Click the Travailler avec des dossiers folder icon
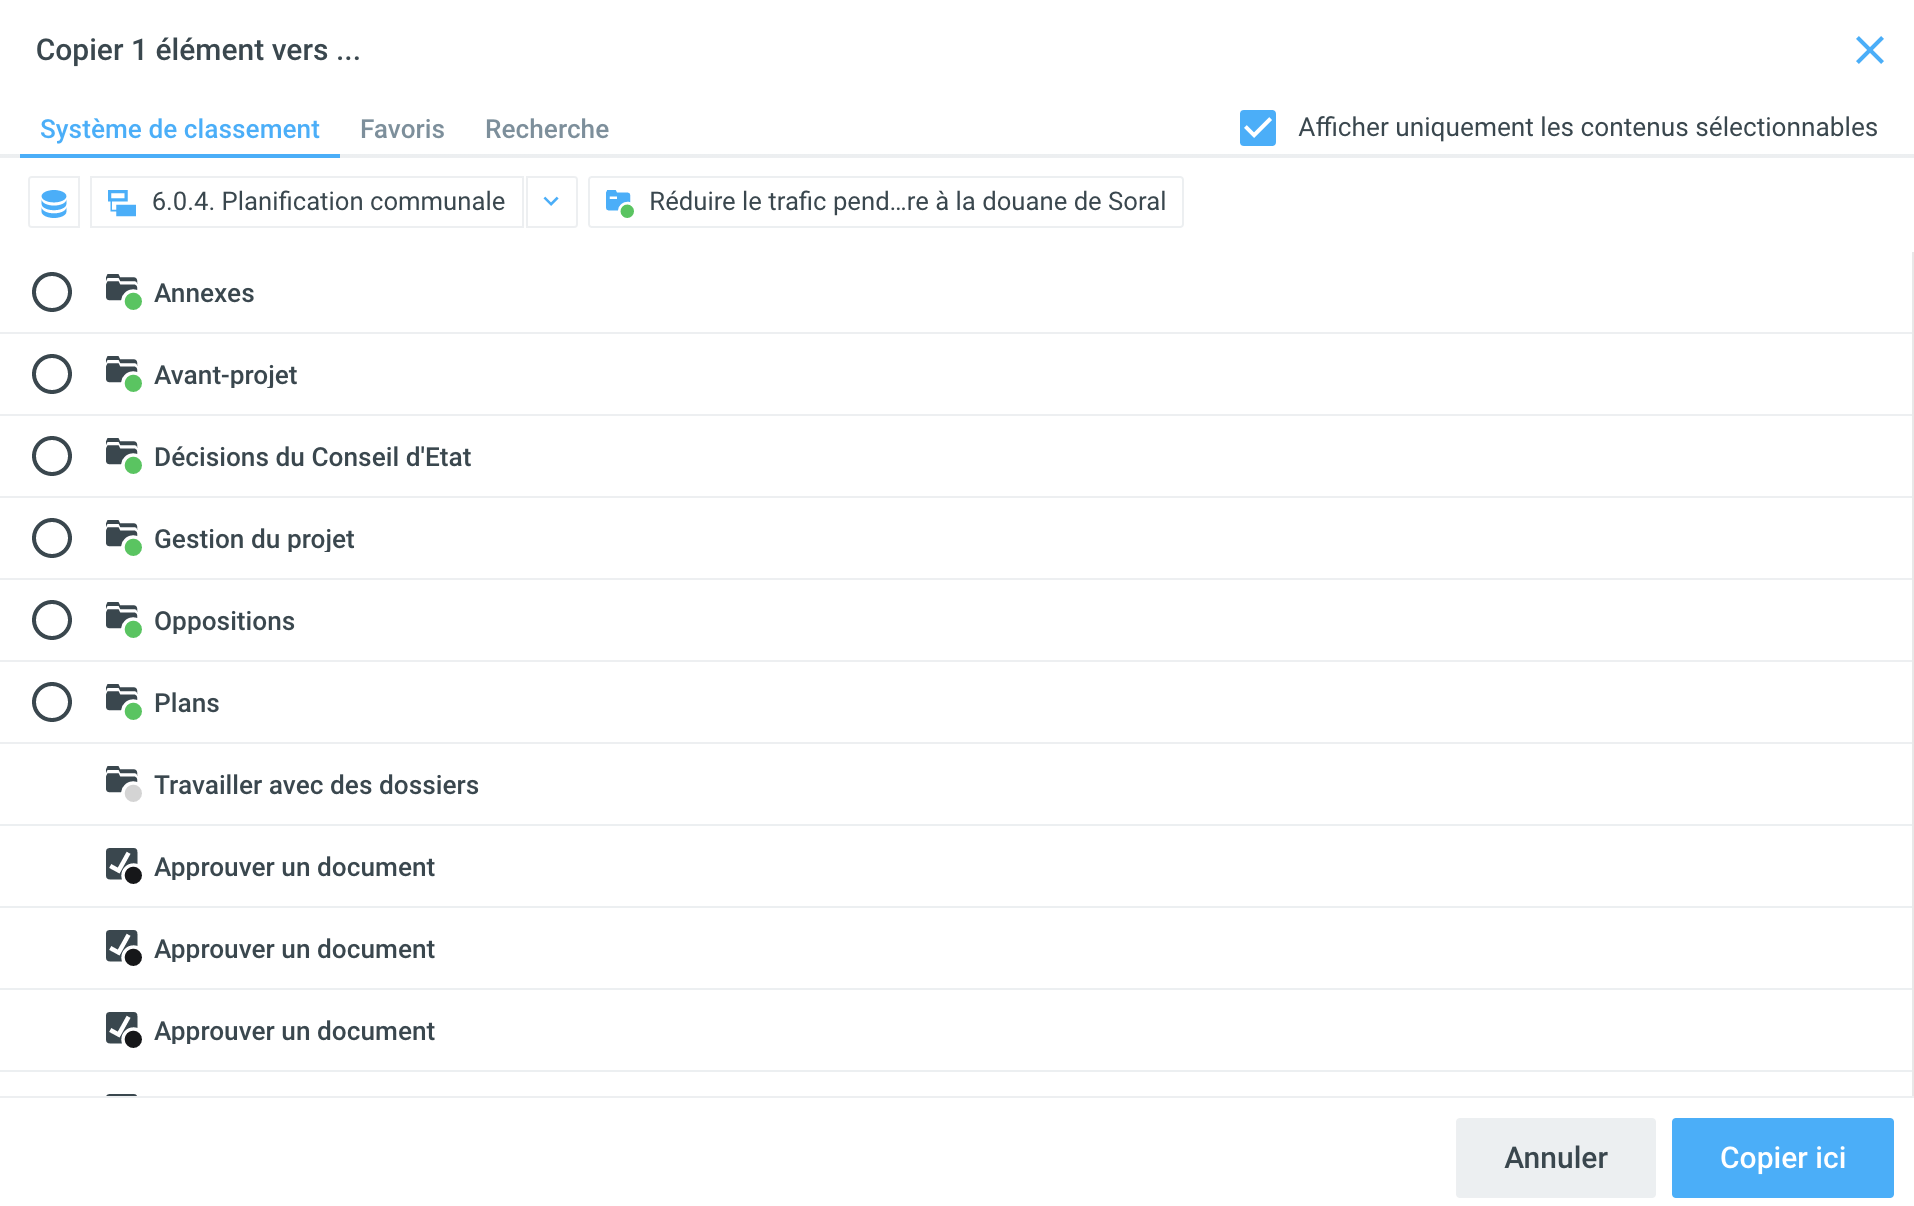 point(122,783)
